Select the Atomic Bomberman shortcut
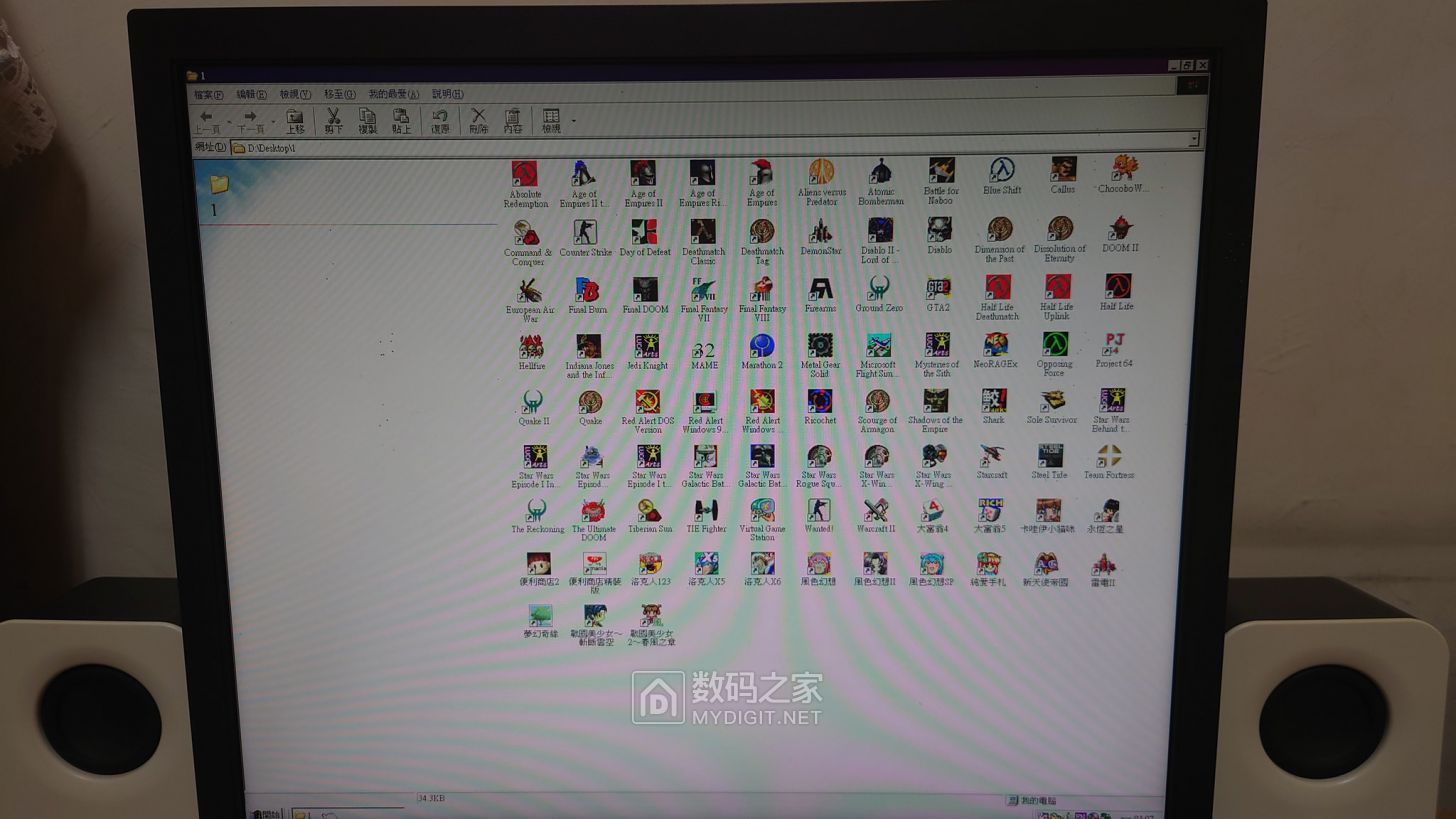 pyautogui.click(x=881, y=182)
